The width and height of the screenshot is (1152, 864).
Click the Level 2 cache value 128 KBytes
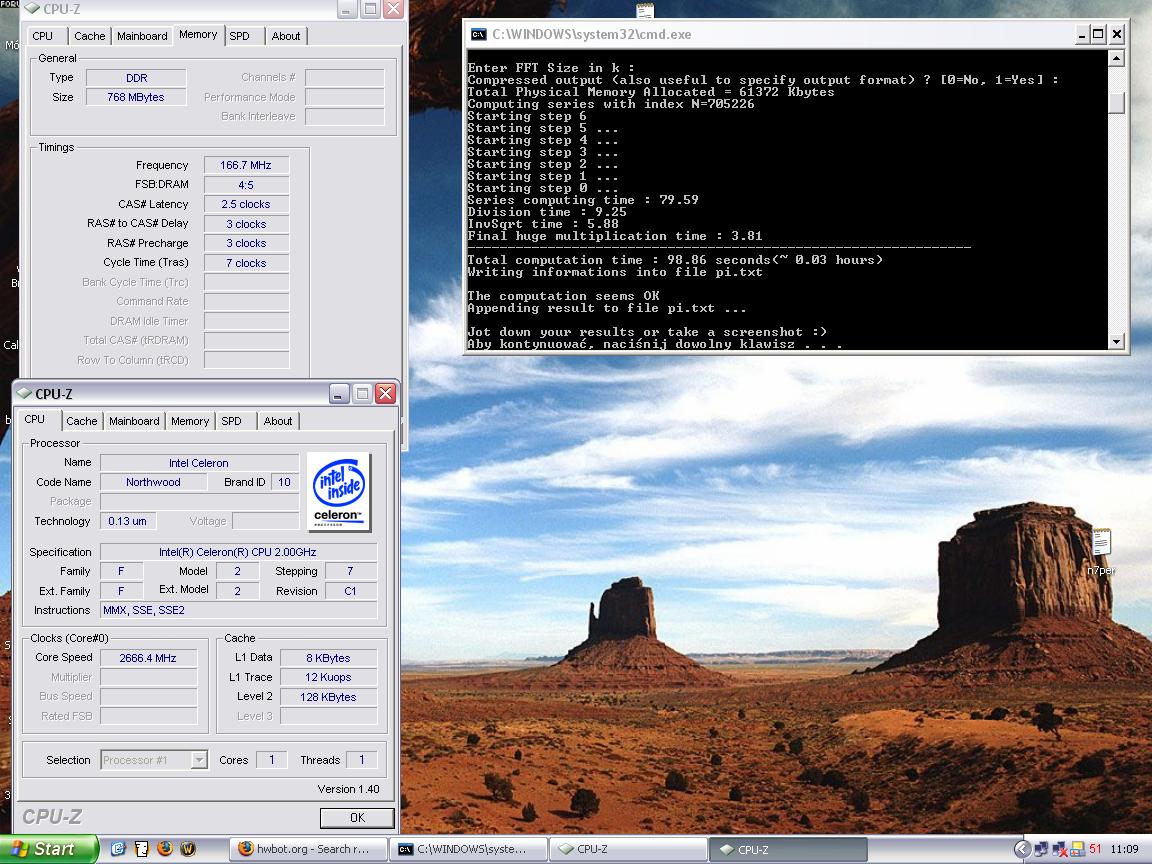328,697
